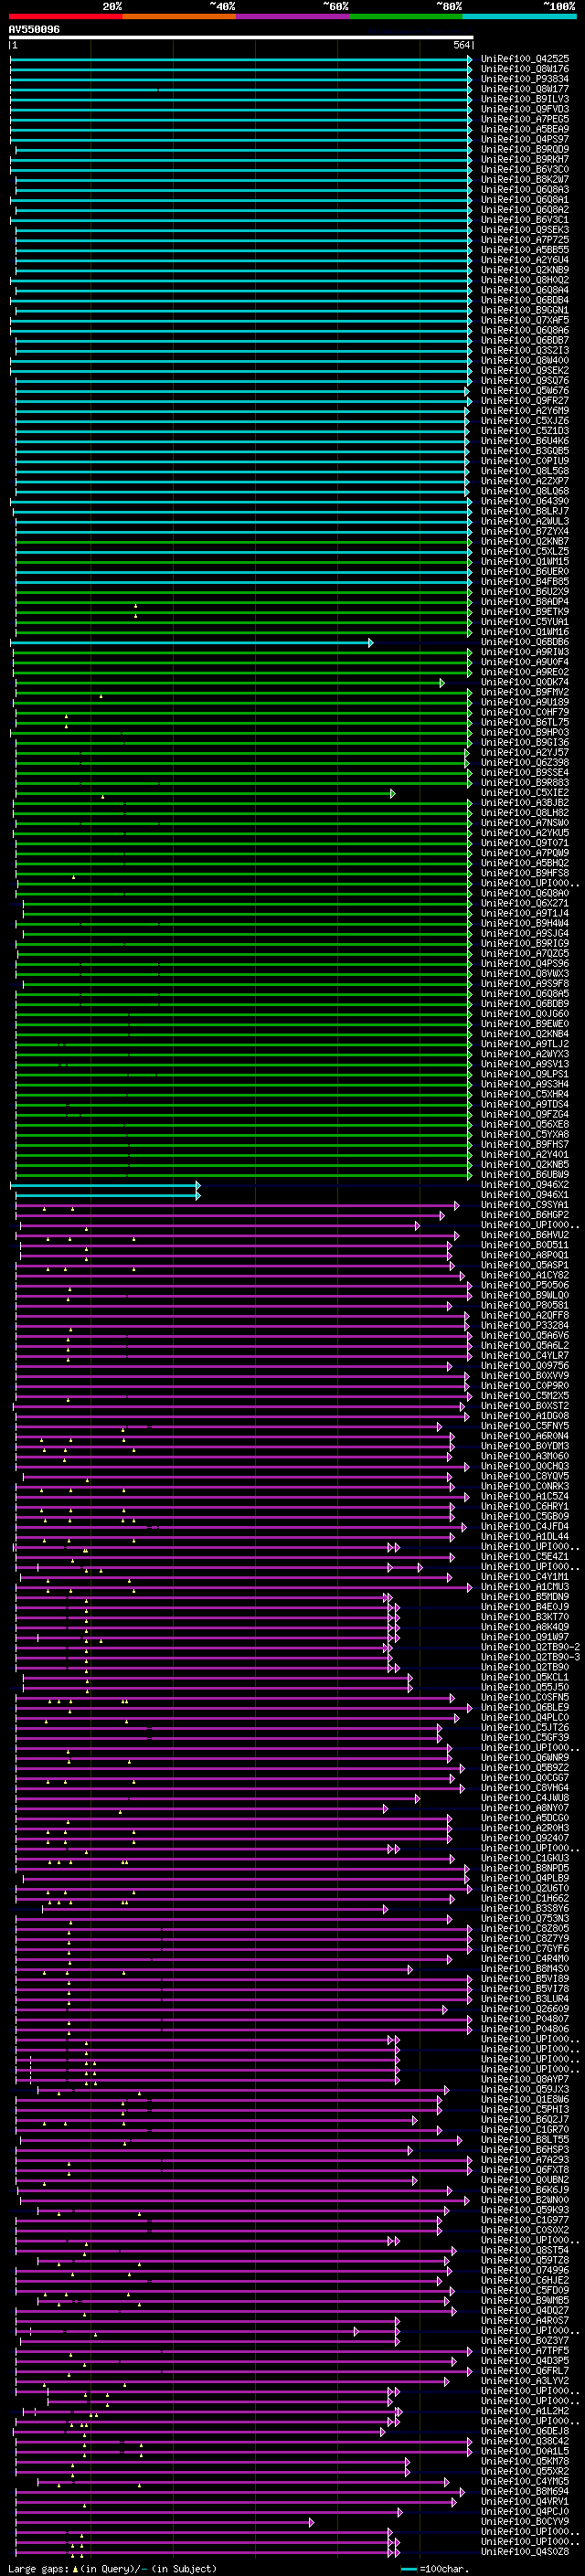The image size is (585, 2576).
Task: Click the UniRef100_Q3S2I3 label
Action: click(x=525, y=350)
